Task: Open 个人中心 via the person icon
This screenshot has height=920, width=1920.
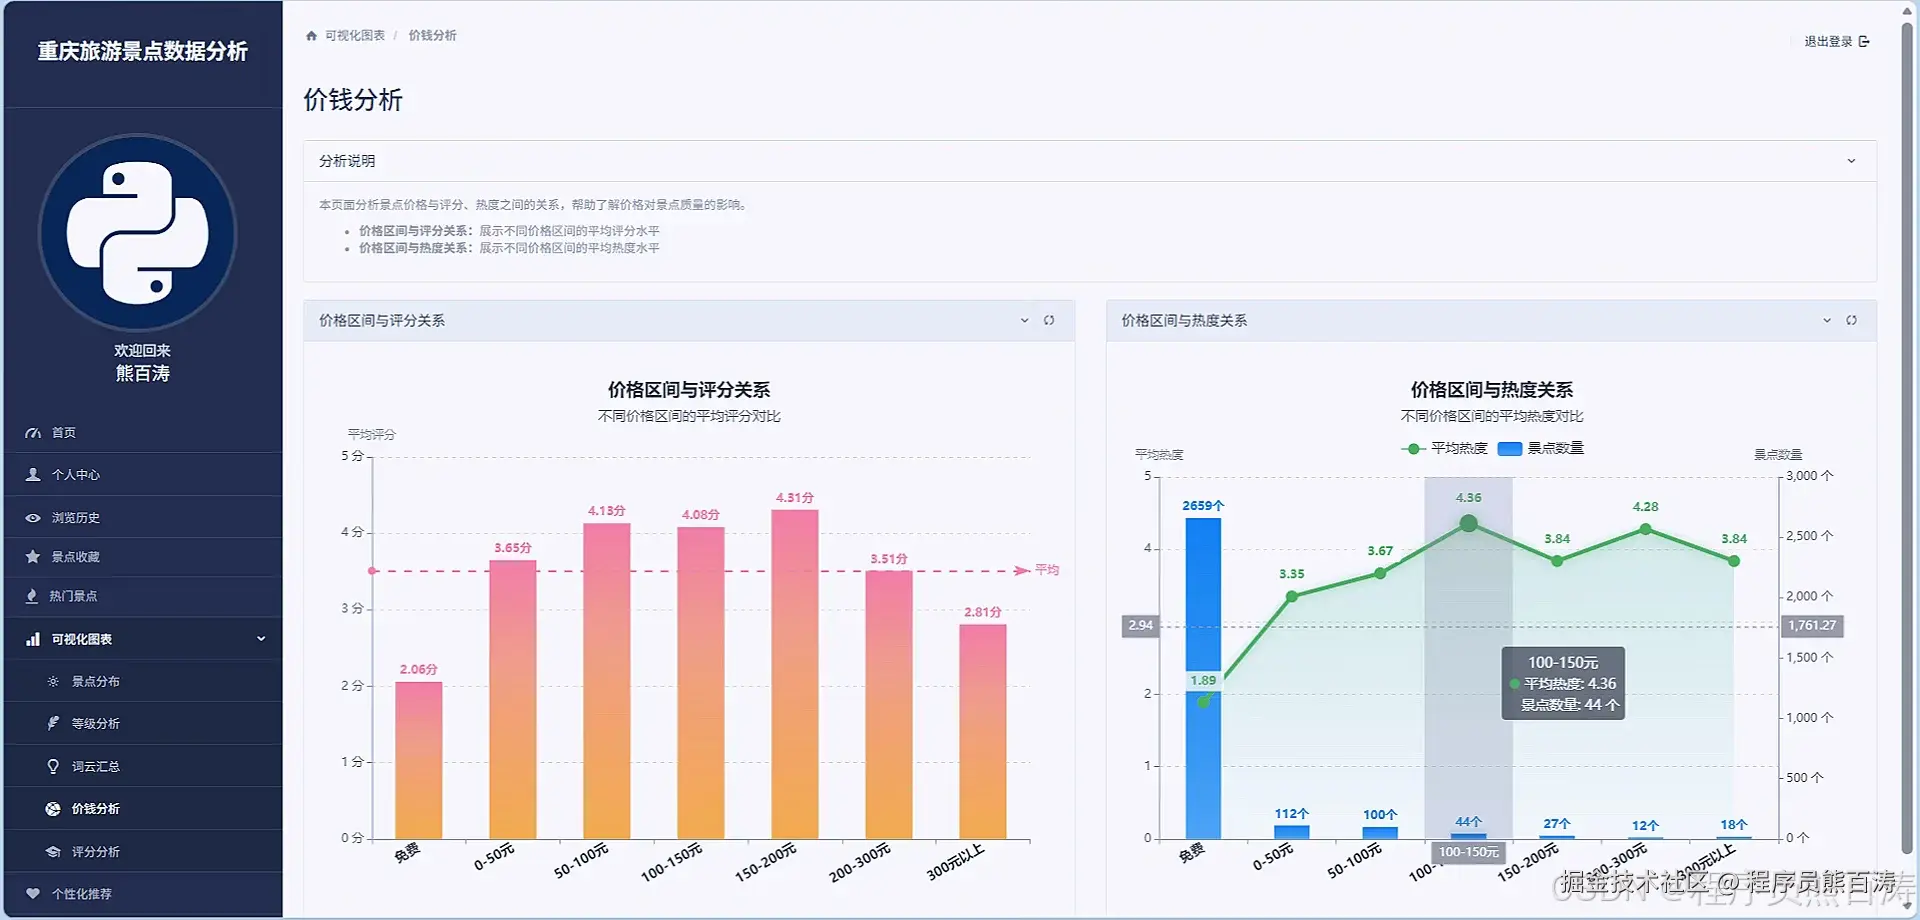Action: point(33,474)
